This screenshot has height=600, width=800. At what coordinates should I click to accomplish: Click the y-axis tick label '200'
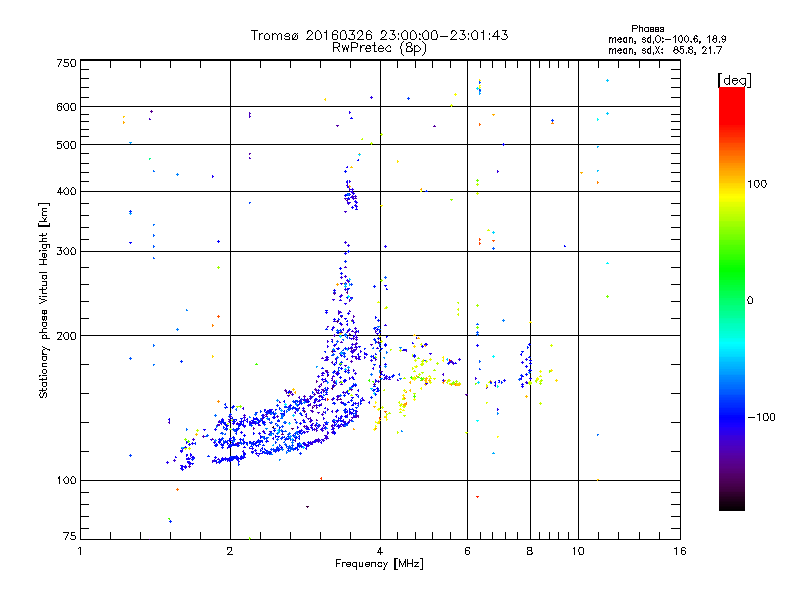point(66,336)
